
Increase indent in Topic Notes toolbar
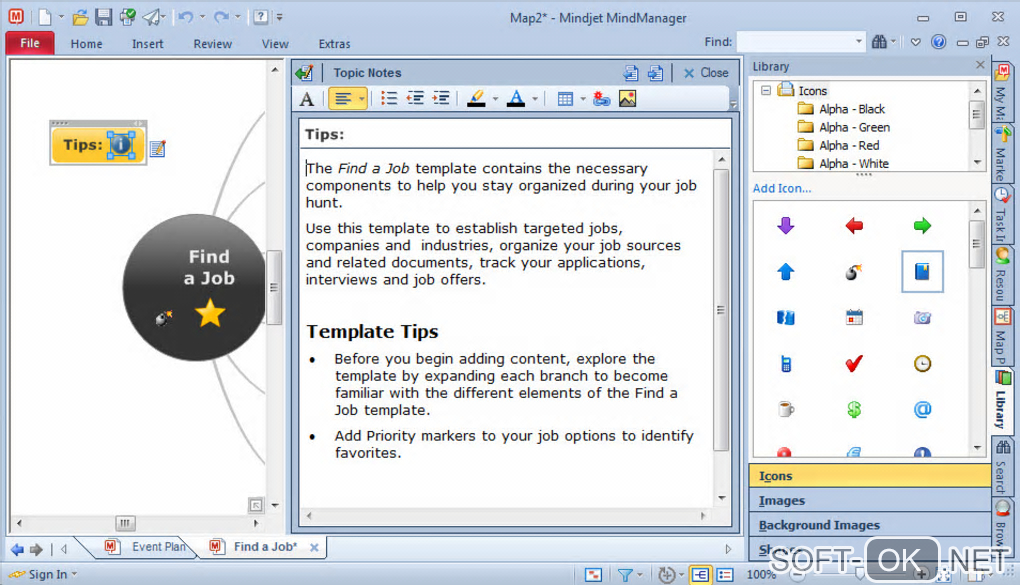pyautogui.click(x=441, y=99)
